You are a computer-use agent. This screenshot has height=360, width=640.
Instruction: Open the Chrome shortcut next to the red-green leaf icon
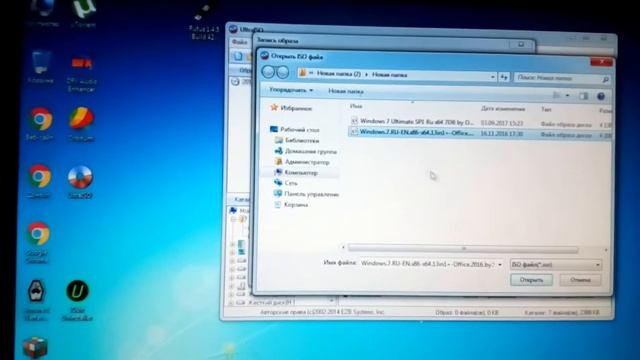(40, 123)
